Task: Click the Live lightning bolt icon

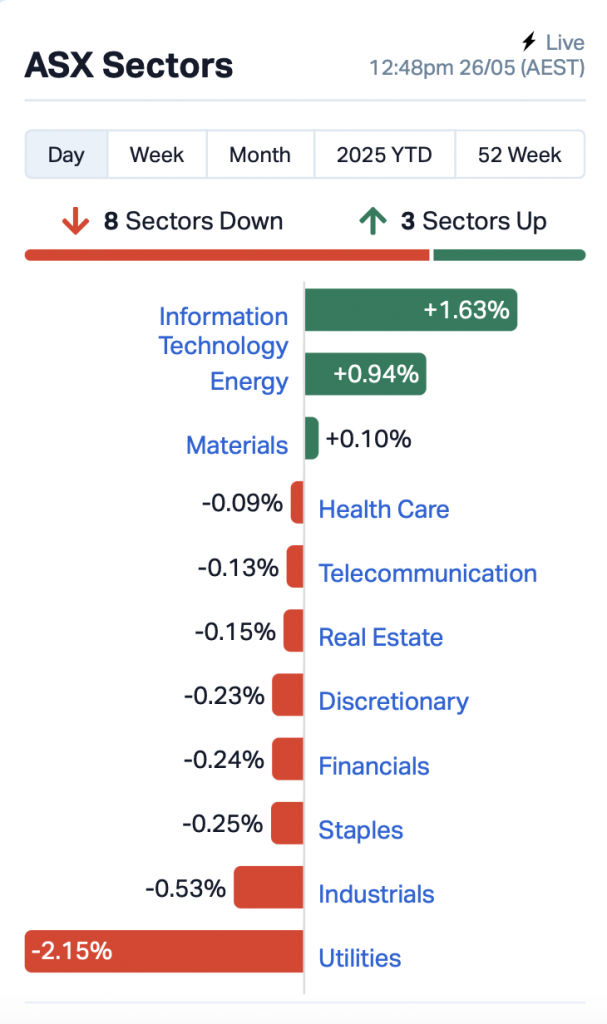Action: [x=530, y=42]
